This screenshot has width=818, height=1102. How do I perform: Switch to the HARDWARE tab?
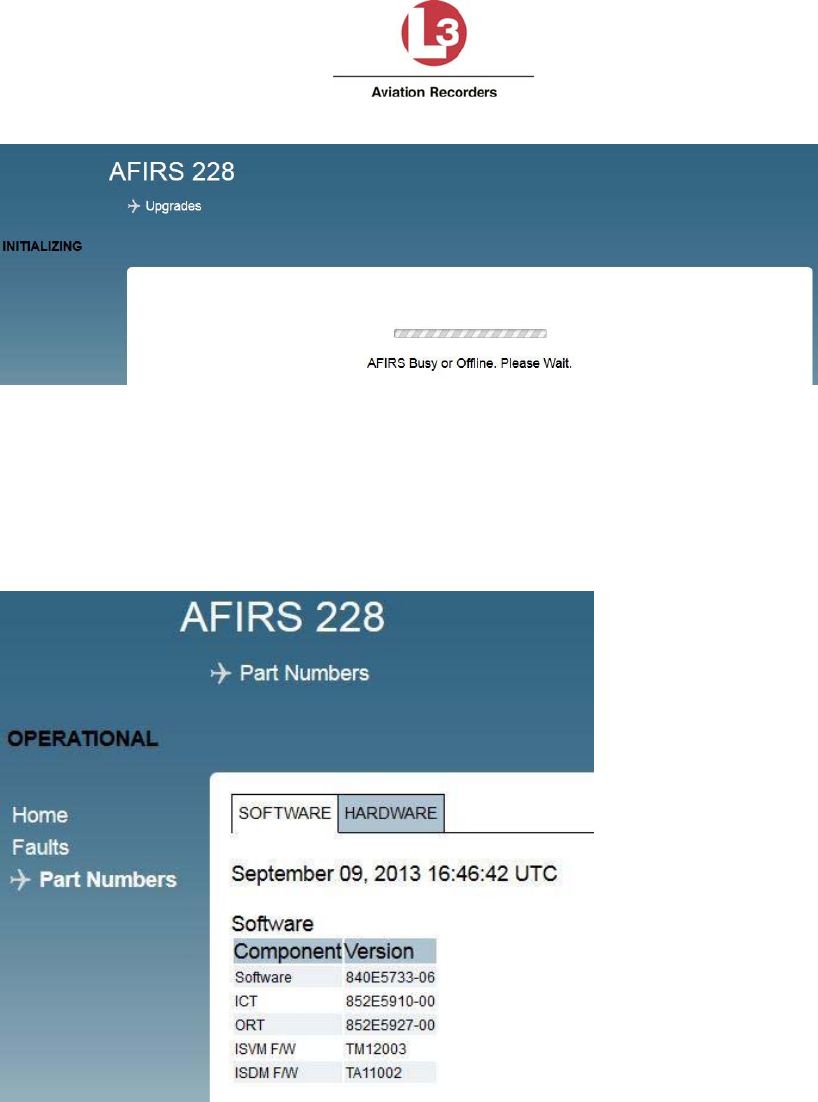pos(391,813)
